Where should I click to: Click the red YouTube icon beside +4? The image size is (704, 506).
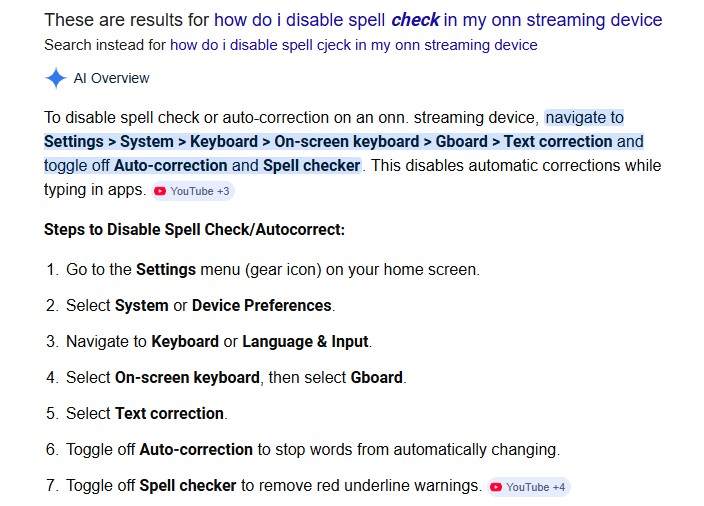[496, 487]
